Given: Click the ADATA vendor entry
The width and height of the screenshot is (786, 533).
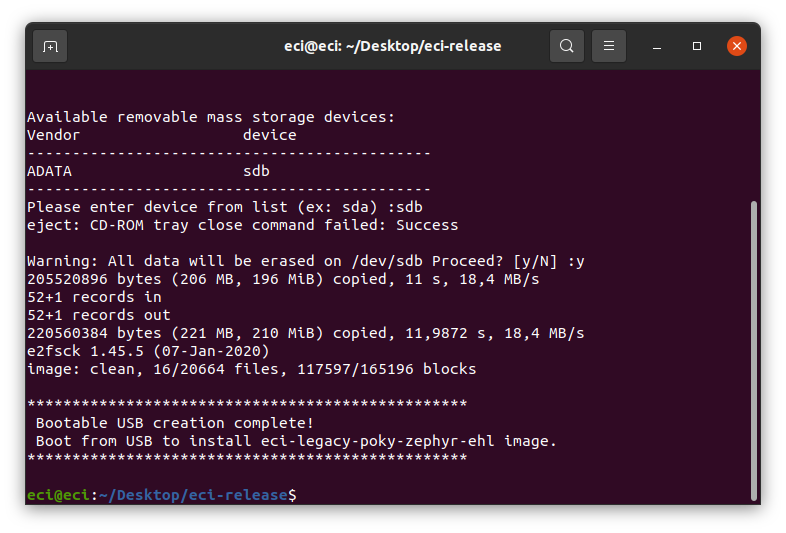Looking at the screenshot, I should click(x=49, y=171).
